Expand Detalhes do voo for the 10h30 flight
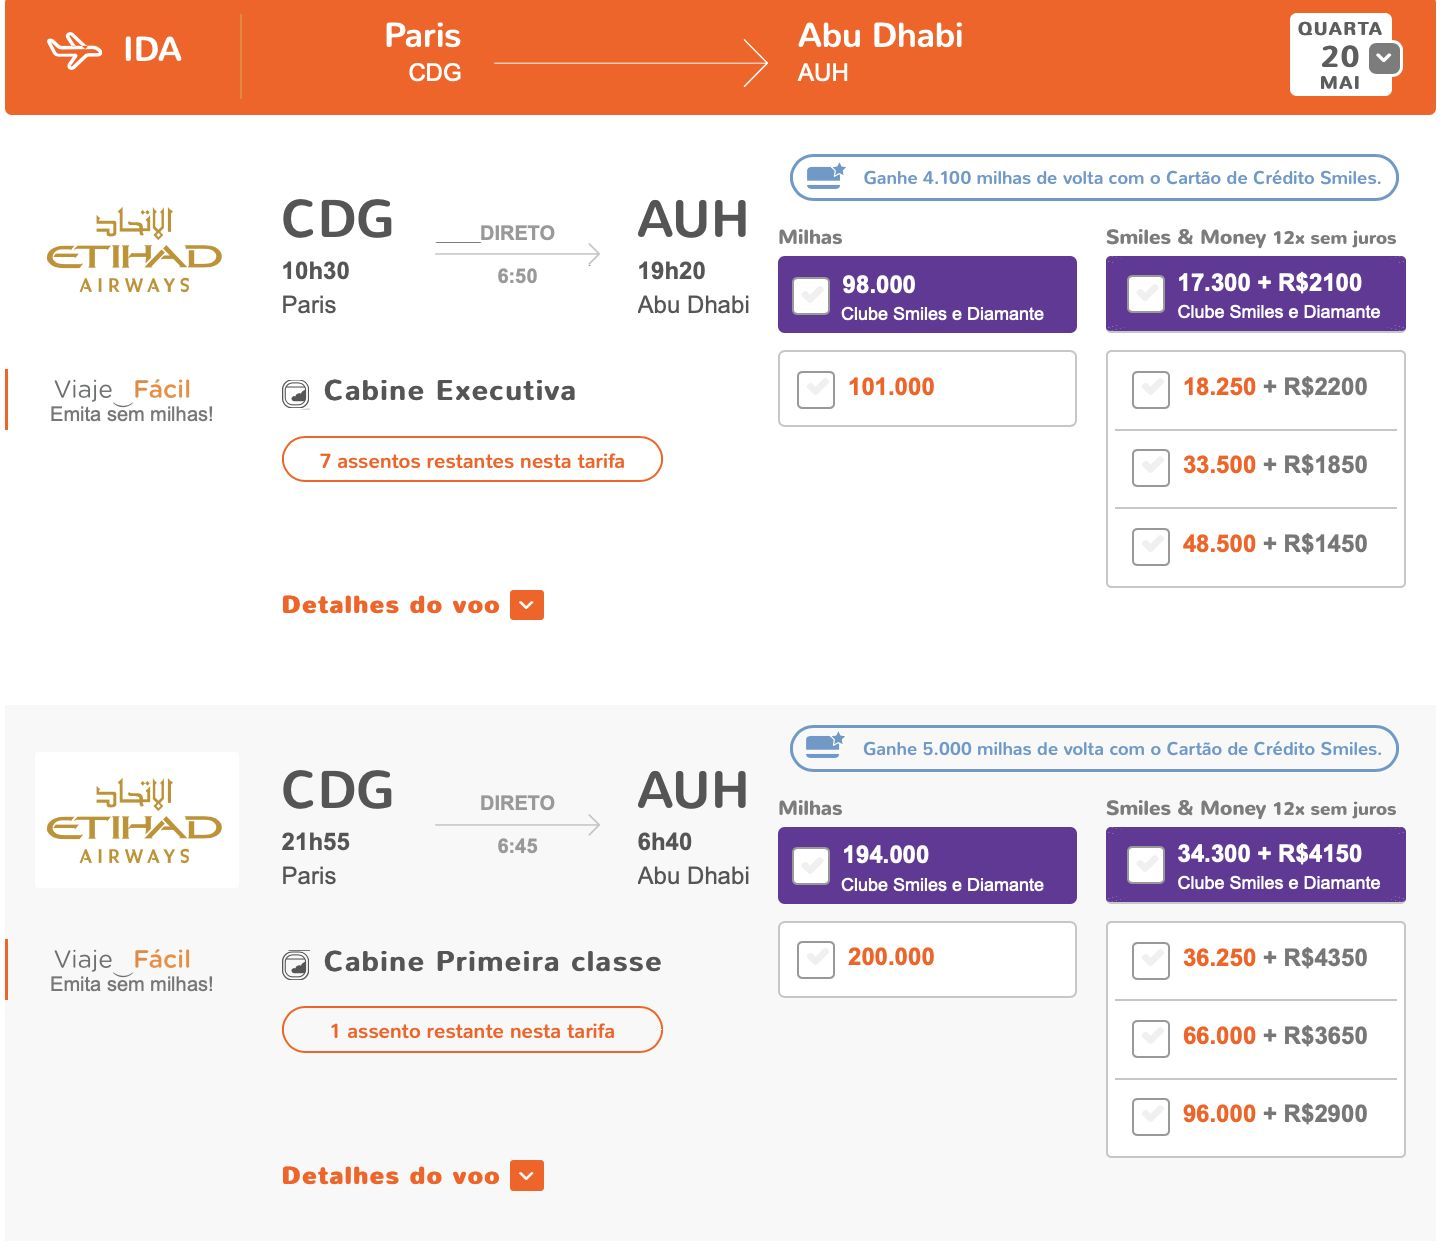This screenshot has width=1442, height=1254. [x=412, y=605]
